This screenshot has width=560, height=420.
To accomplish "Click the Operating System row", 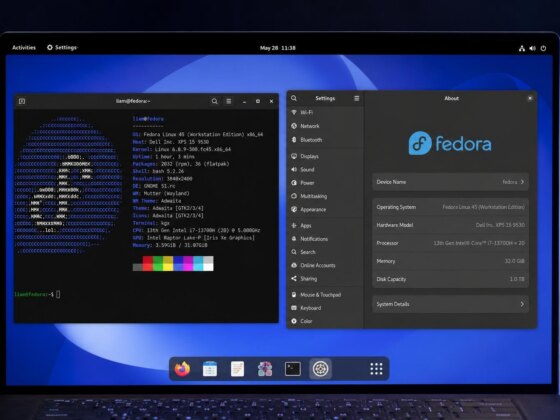I will coord(450,207).
